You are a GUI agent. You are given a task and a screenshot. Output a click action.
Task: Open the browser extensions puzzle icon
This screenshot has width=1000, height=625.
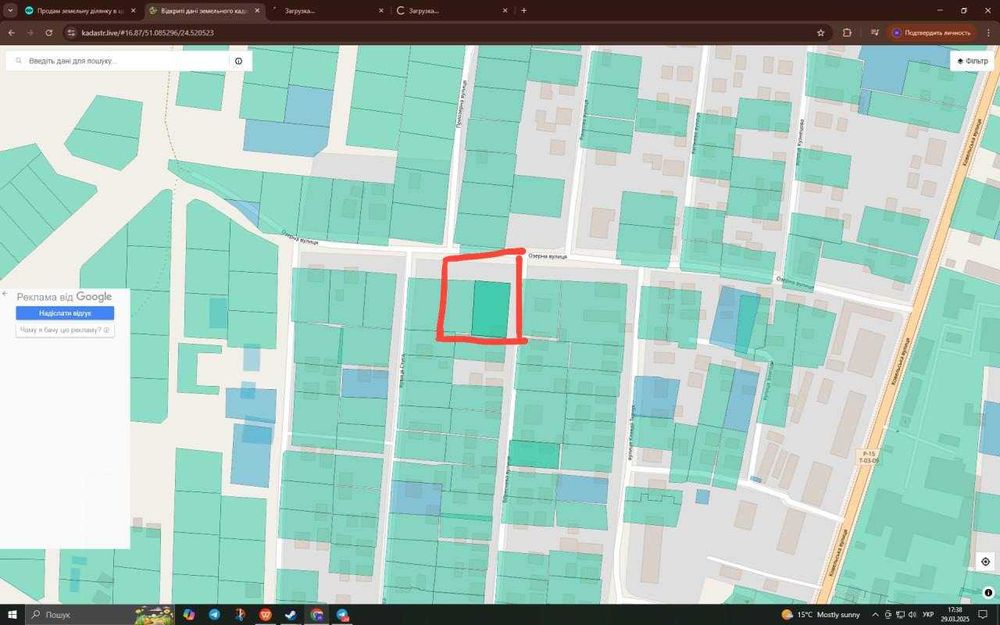pyautogui.click(x=847, y=32)
